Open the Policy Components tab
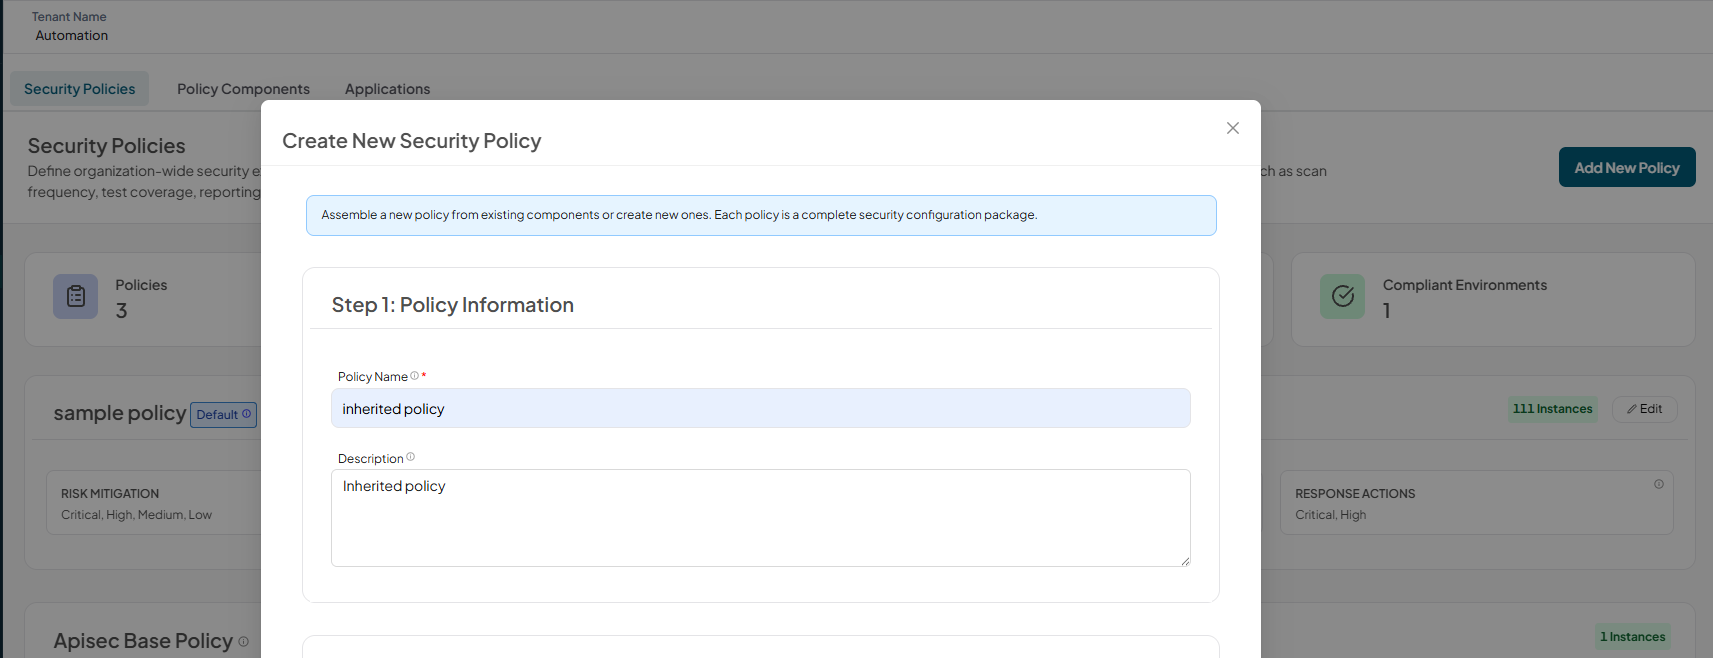The height and width of the screenshot is (658, 1713). click(243, 89)
